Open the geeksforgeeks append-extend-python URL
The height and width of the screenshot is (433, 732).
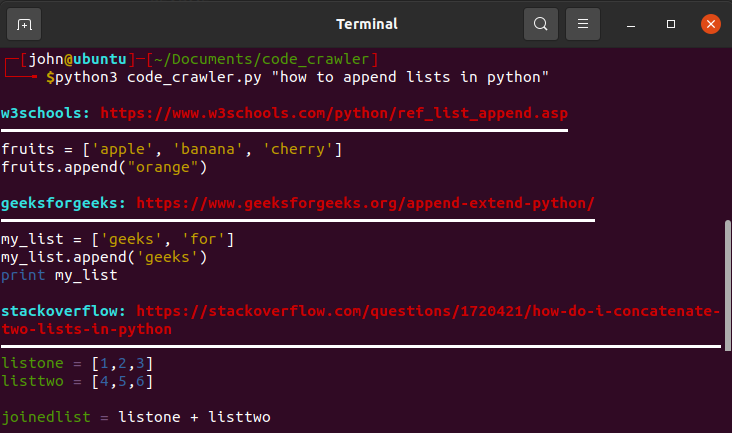[x=365, y=203]
